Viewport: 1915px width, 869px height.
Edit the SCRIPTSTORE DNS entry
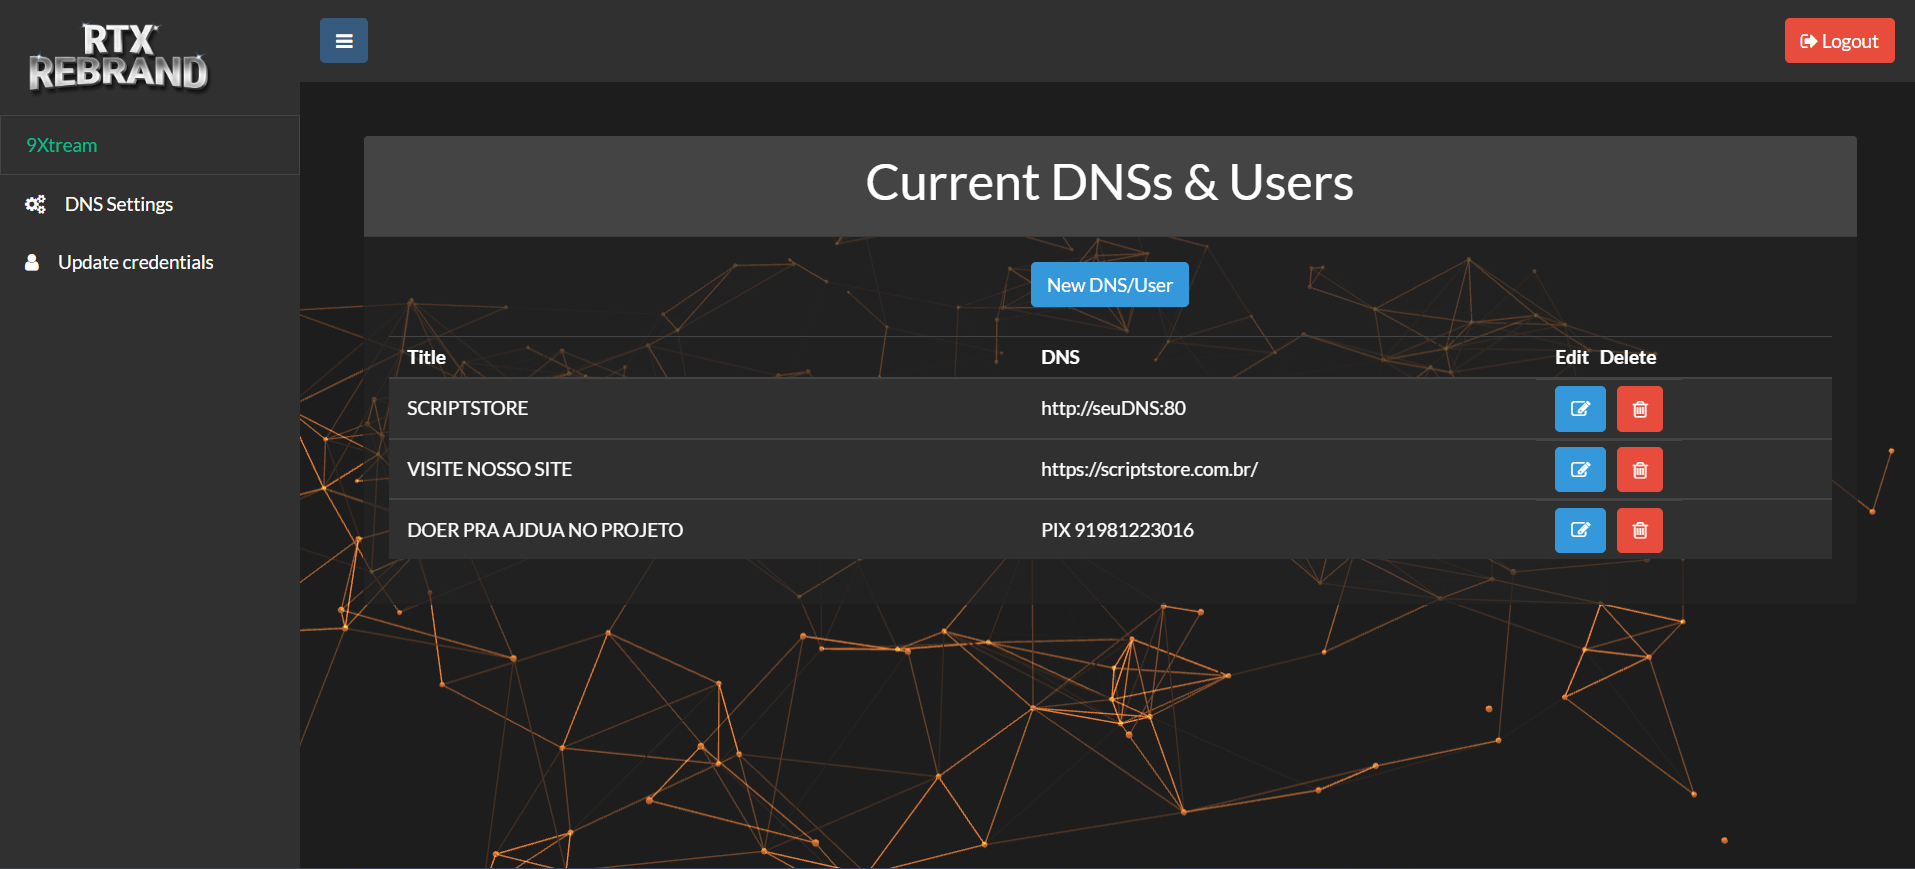tap(1579, 409)
